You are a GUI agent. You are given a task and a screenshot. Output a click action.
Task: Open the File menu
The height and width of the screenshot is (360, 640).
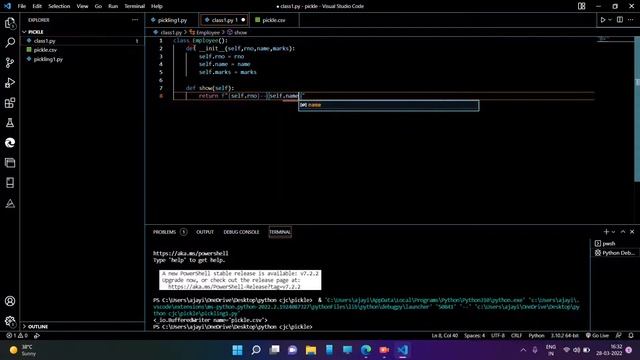click(x=22, y=6)
